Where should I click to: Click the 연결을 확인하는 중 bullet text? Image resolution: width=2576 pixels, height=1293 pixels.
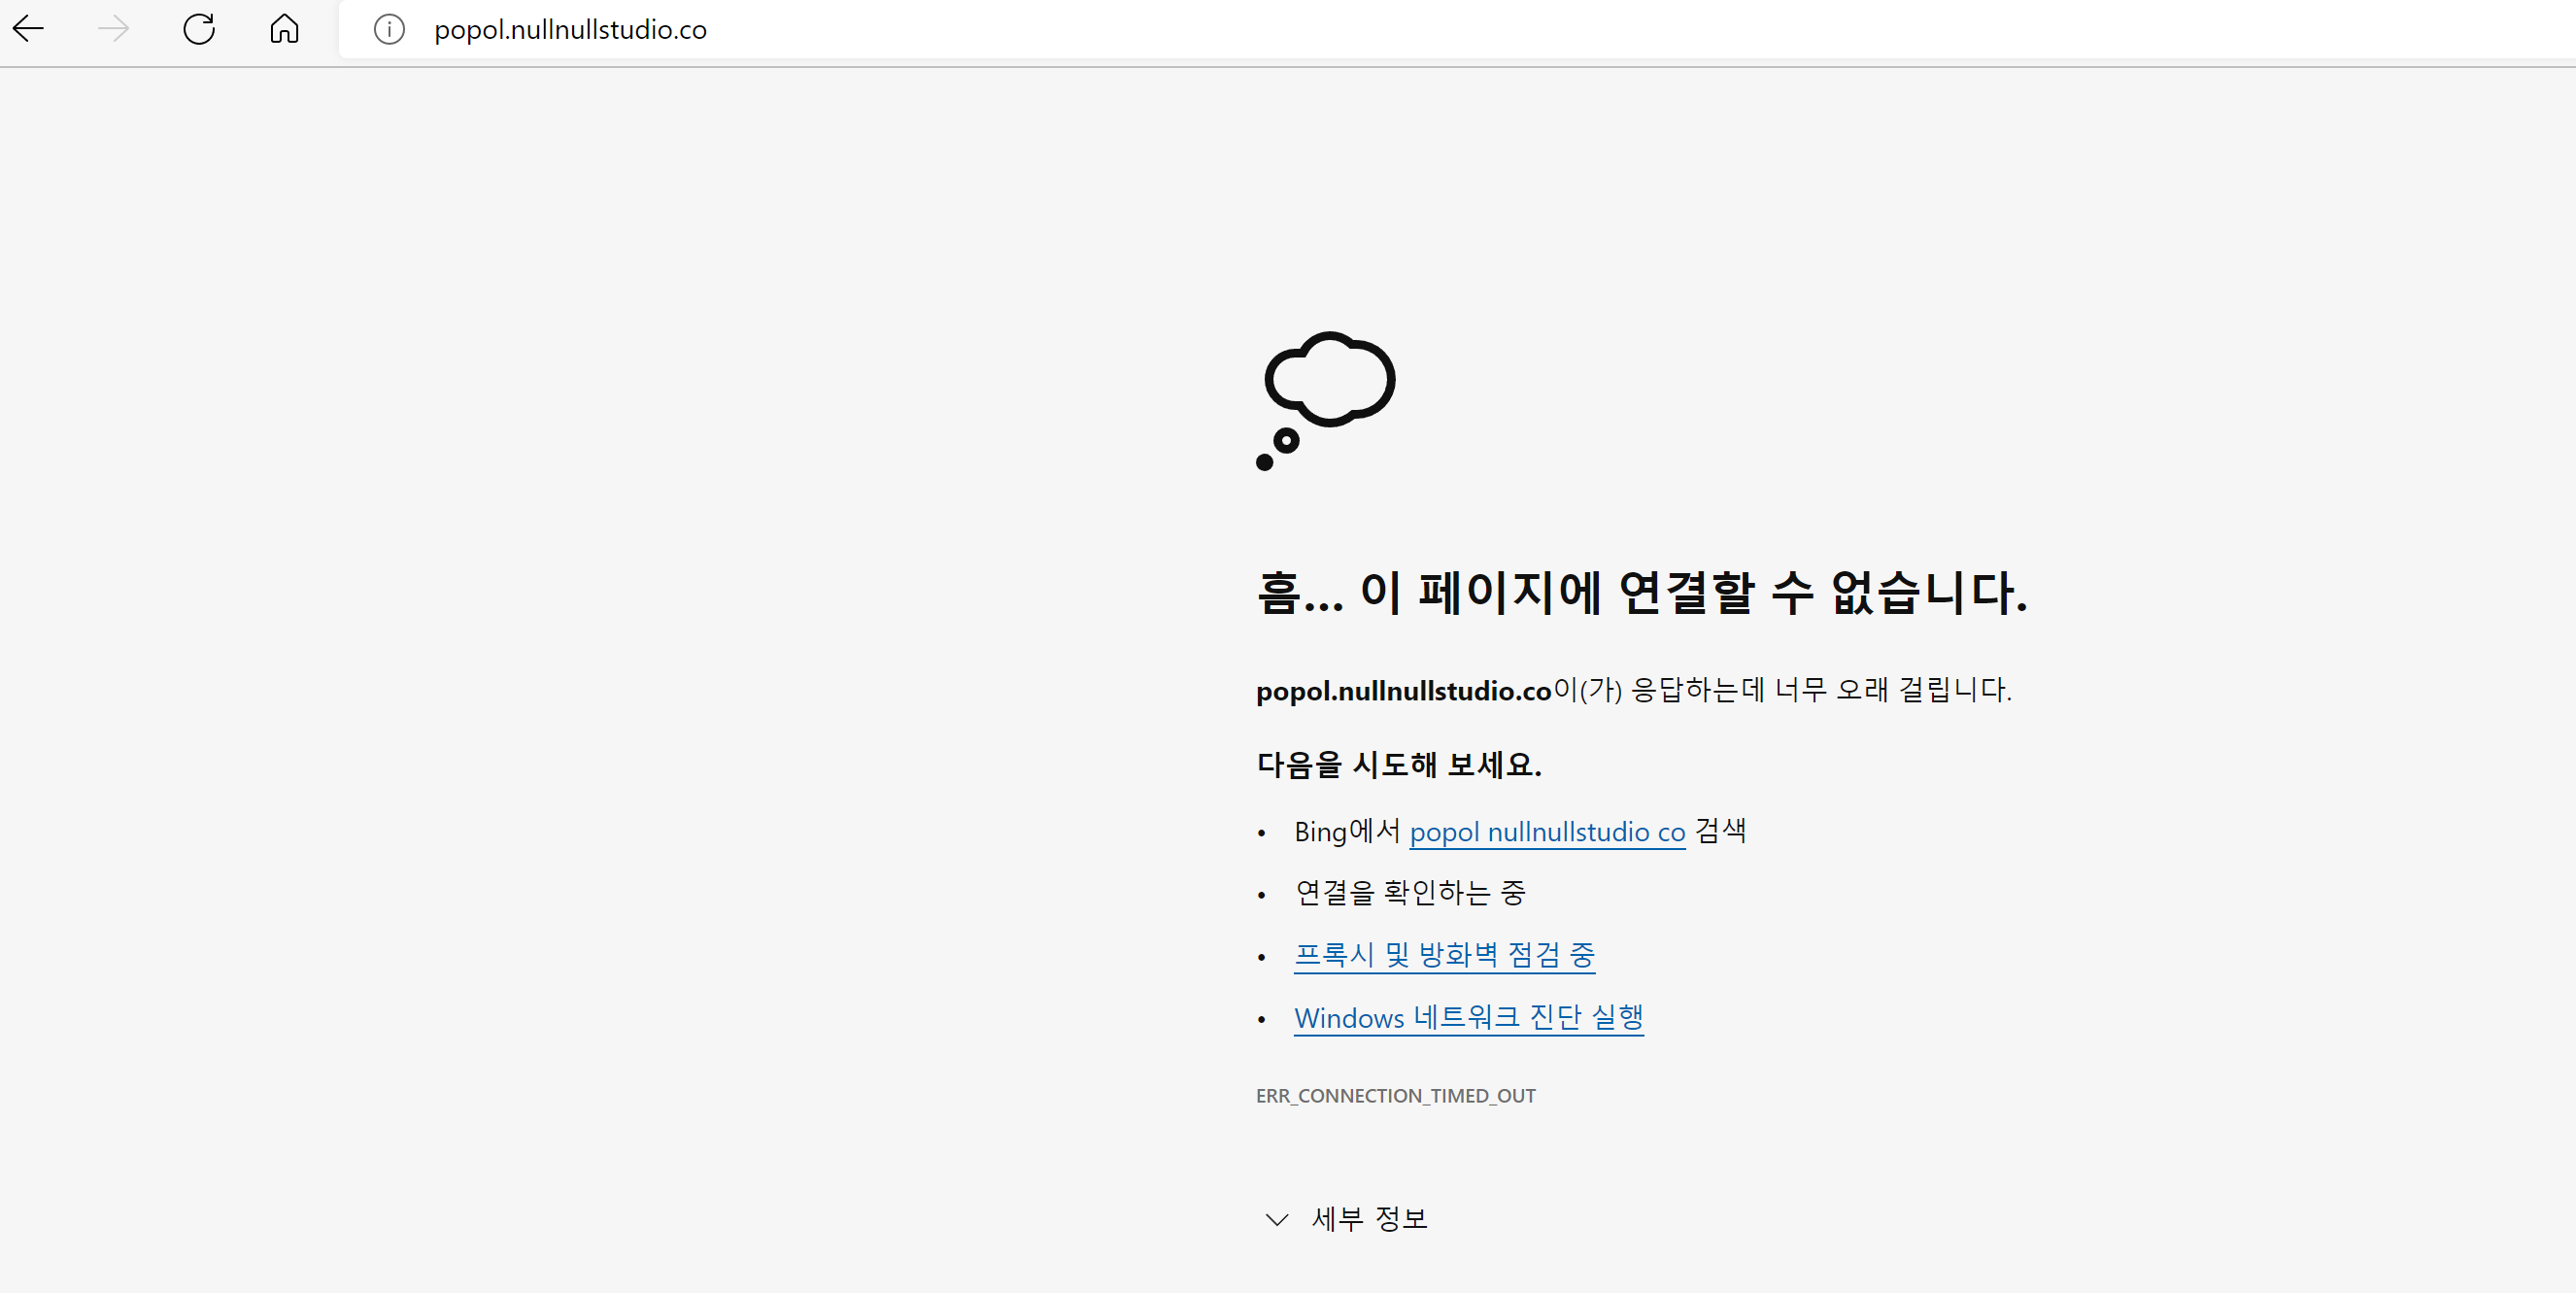(1409, 892)
